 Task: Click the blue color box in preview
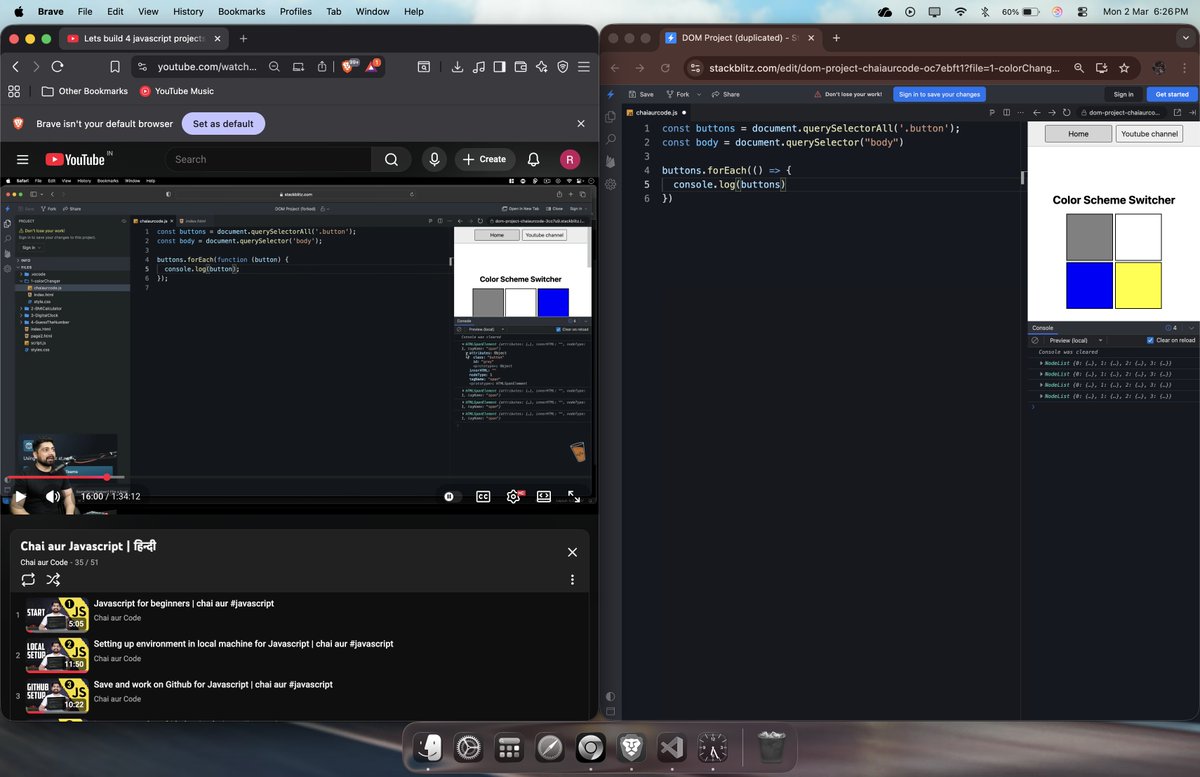1089,286
